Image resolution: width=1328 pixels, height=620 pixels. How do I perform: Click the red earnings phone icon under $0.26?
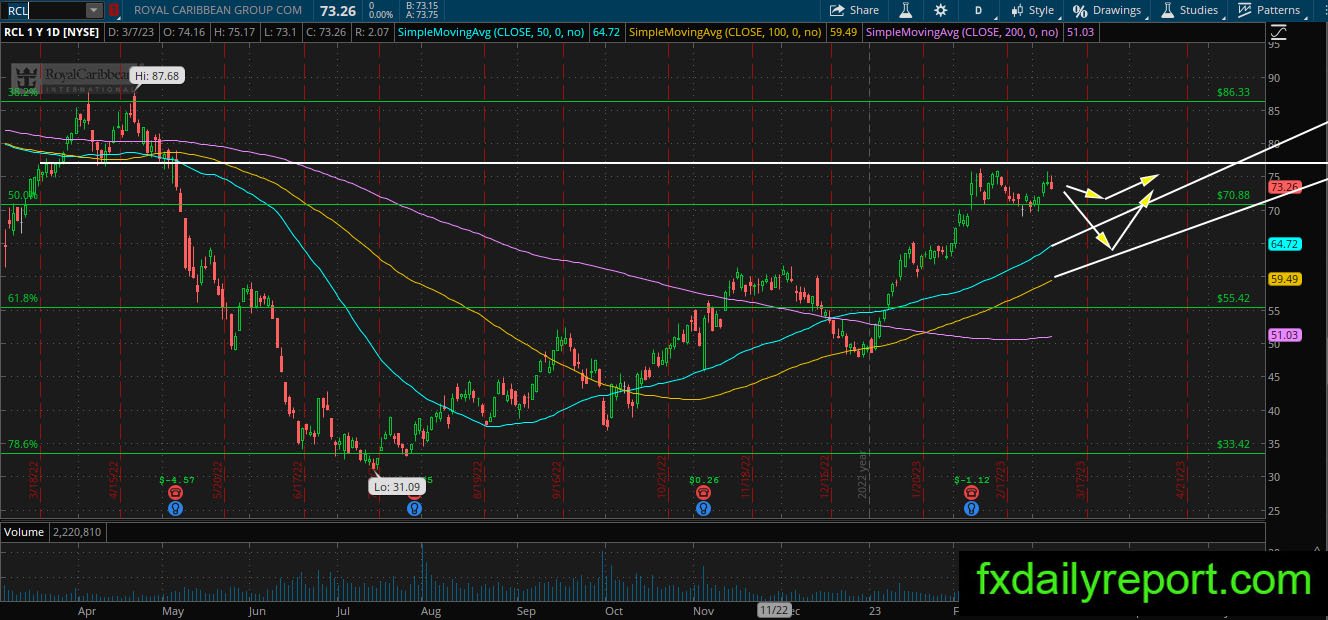coord(705,493)
